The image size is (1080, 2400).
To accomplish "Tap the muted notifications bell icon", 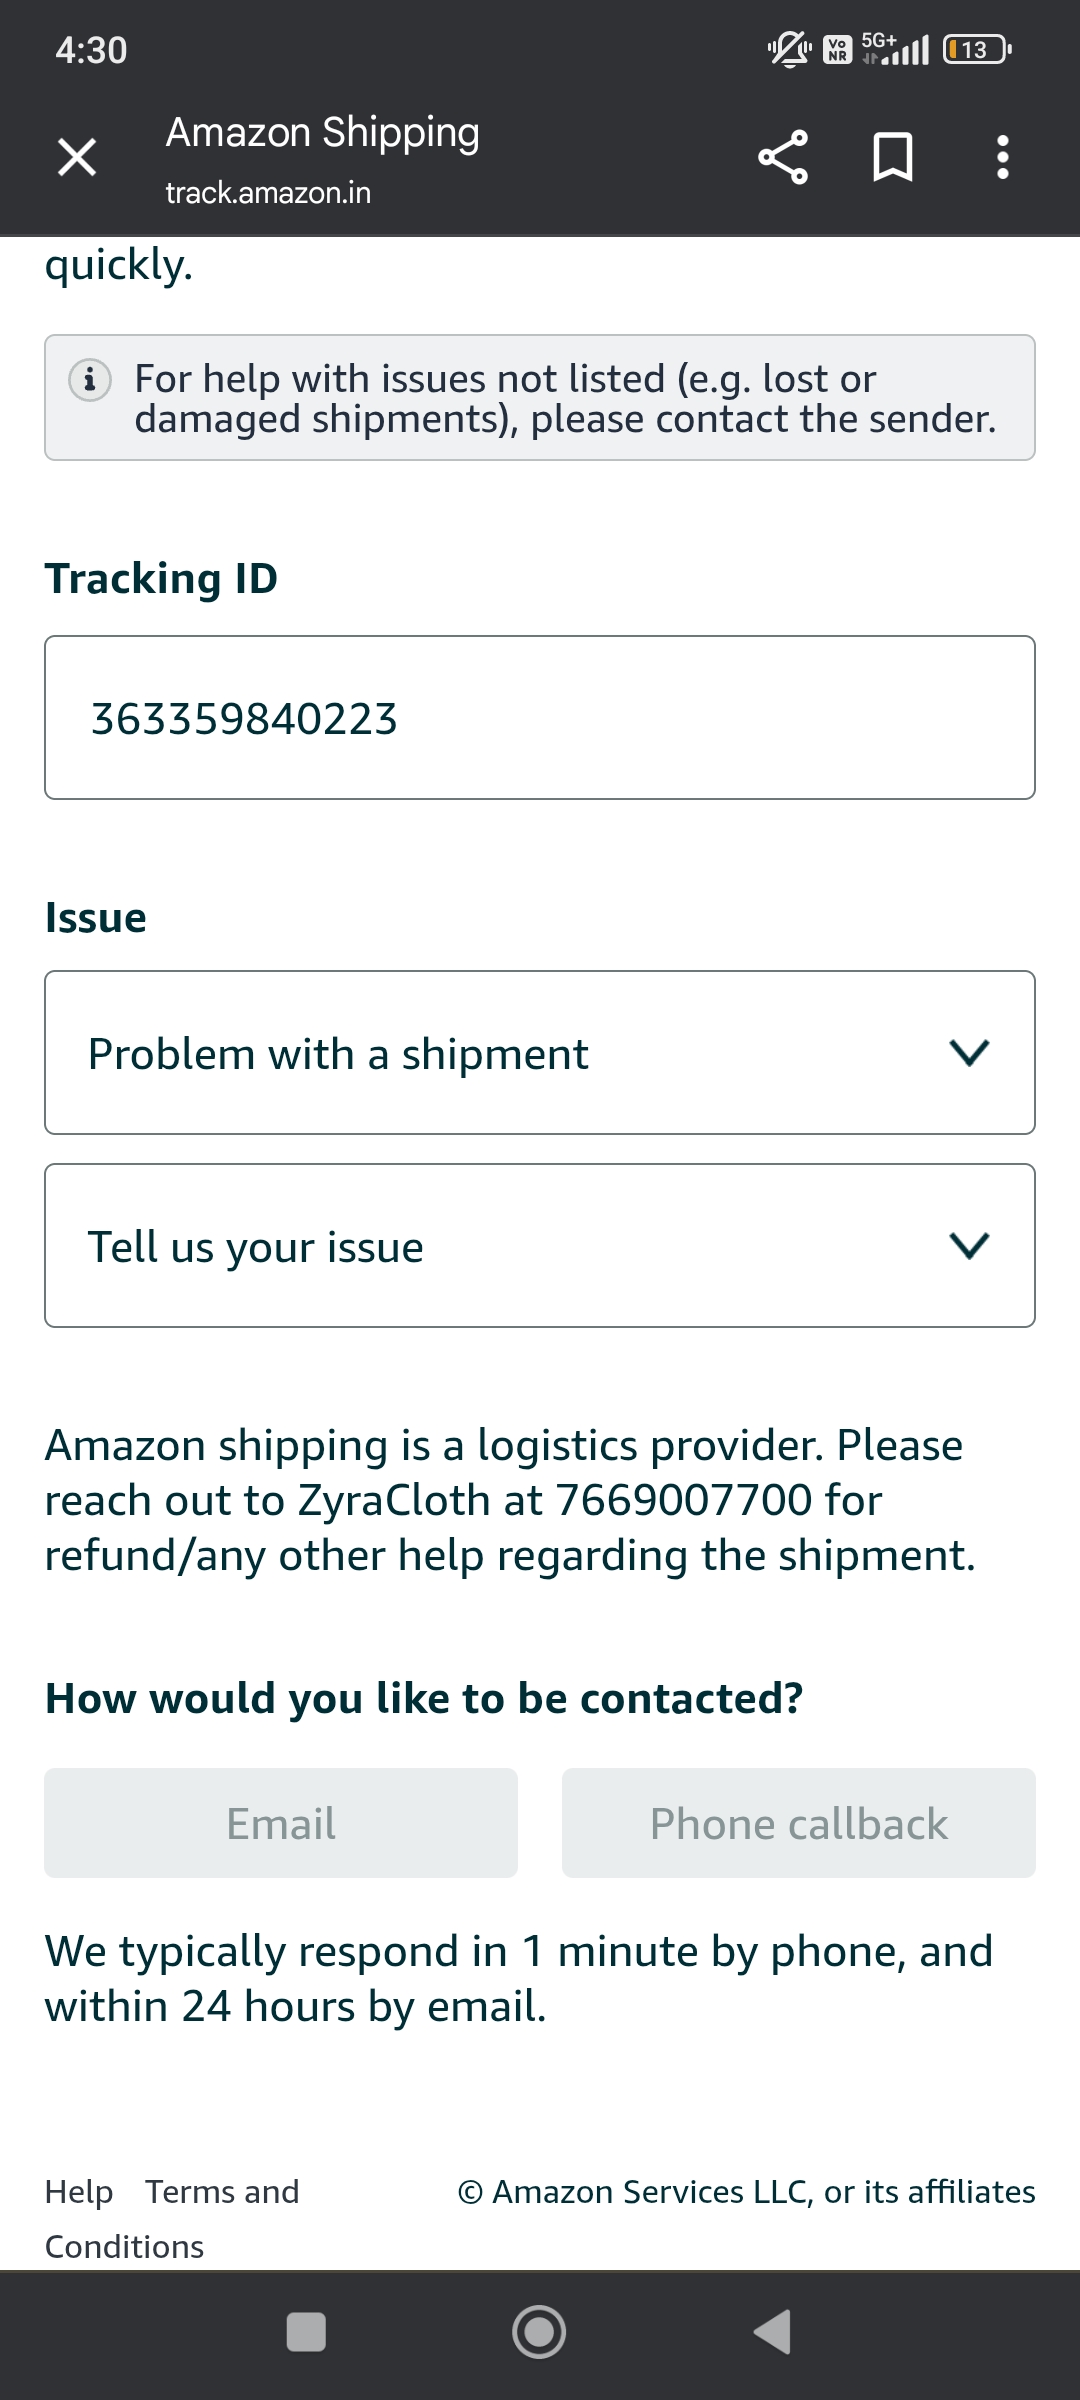I will (x=789, y=49).
